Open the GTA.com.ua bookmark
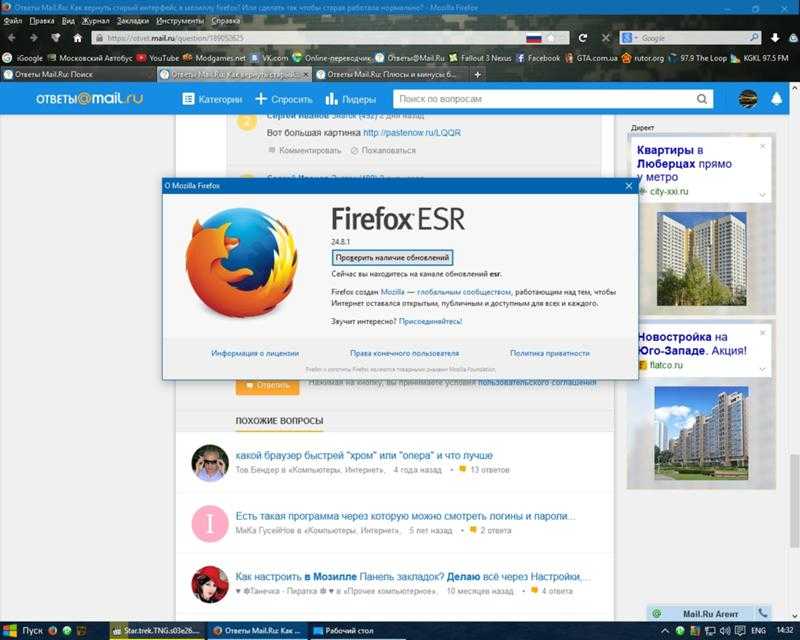This screenshot has height=640, width=800. click(x=591, y=58)
